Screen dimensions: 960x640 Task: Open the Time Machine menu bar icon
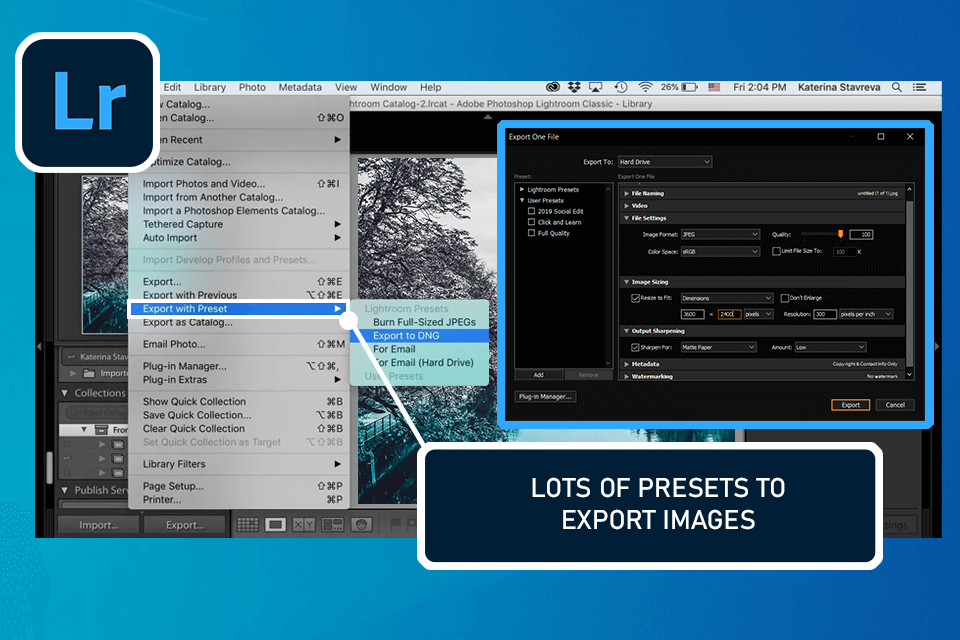[621, 87]
